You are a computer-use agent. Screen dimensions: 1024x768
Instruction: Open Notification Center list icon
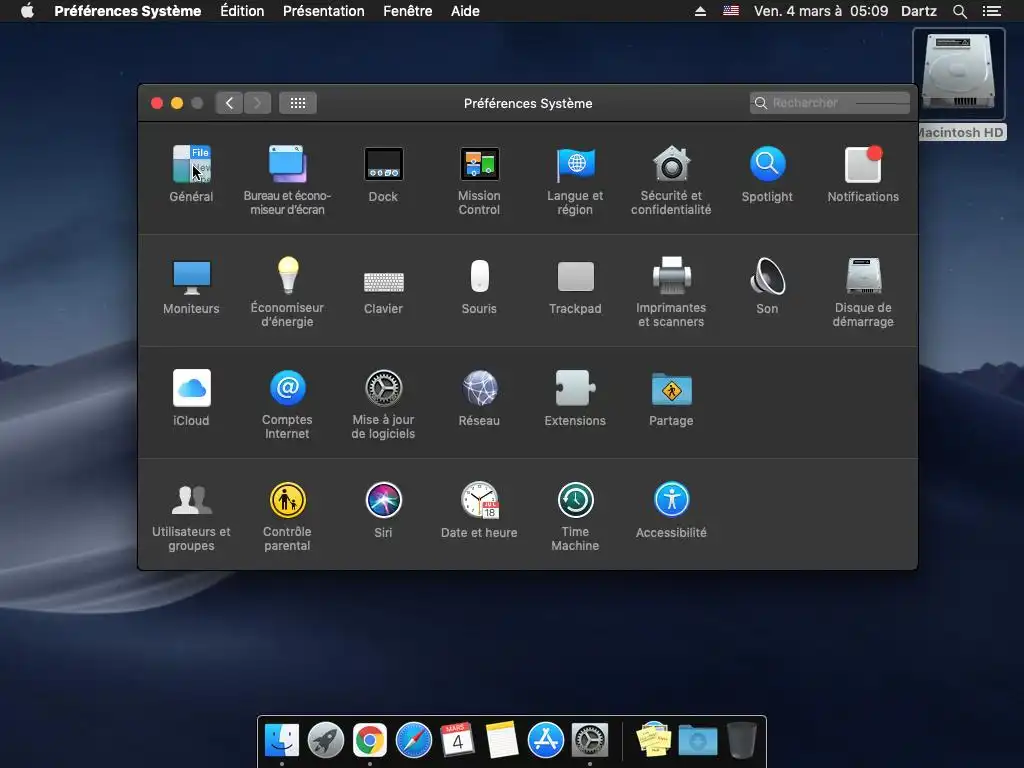[x=991, y=11]
